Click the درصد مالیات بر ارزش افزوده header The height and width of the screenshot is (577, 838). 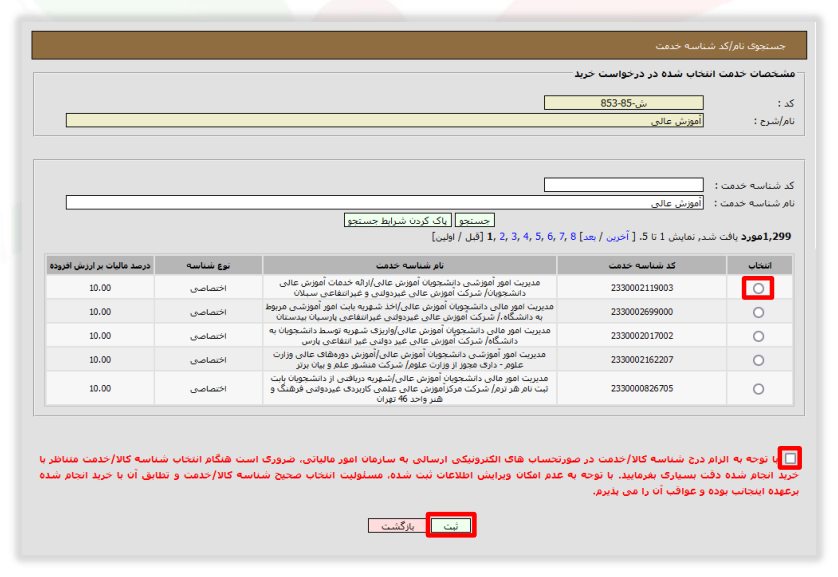click(100, 266)
